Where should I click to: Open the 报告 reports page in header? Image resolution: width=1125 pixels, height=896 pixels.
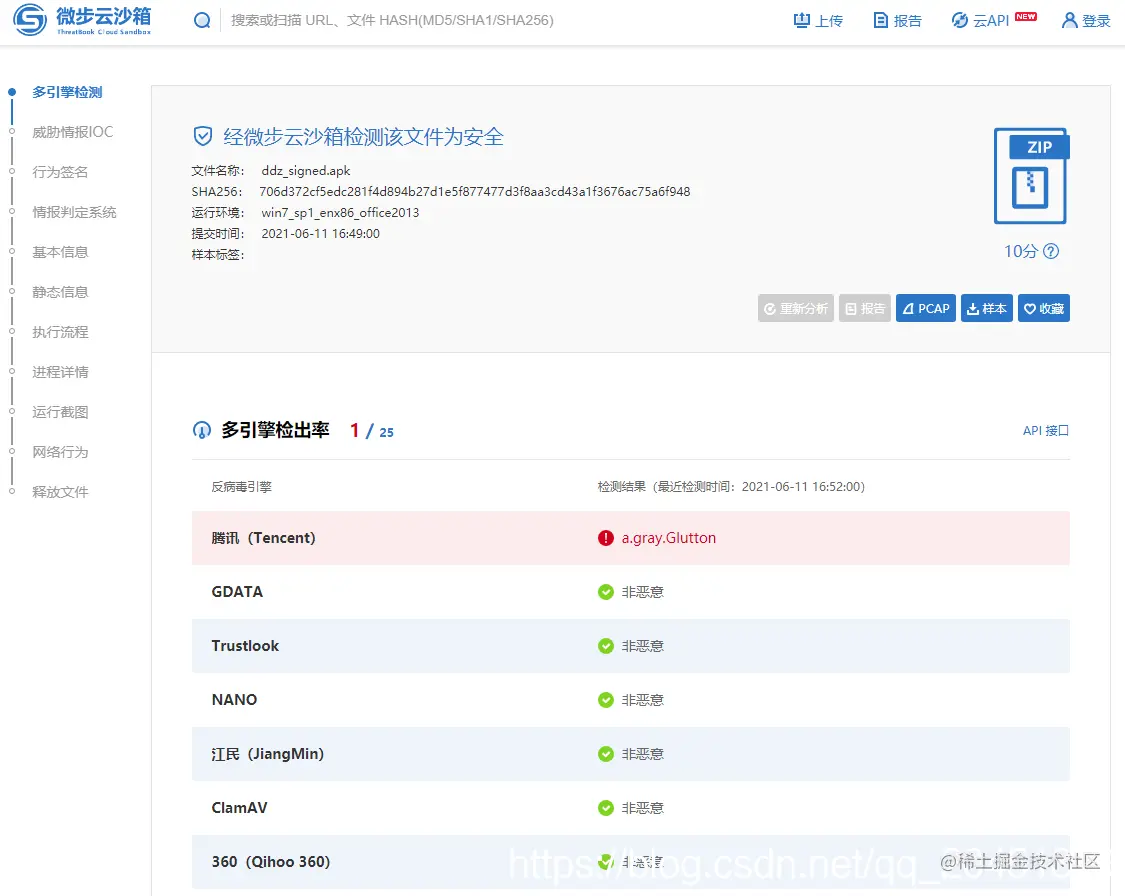[898, 20]
